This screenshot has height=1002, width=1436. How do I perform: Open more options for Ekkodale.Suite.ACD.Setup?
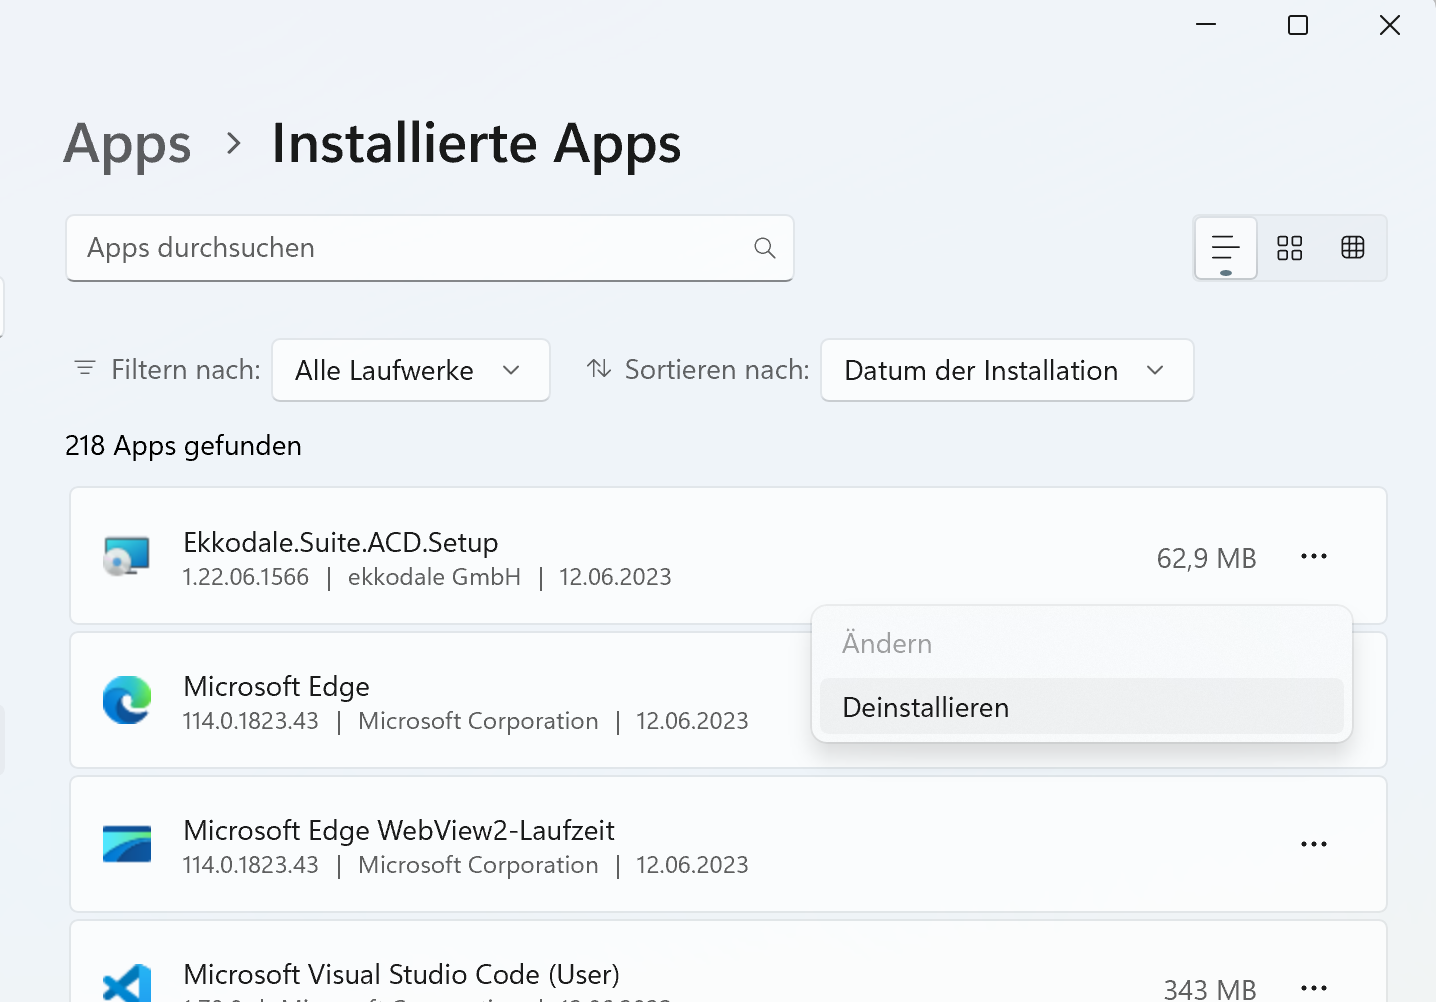click(x=1314, y=556)
